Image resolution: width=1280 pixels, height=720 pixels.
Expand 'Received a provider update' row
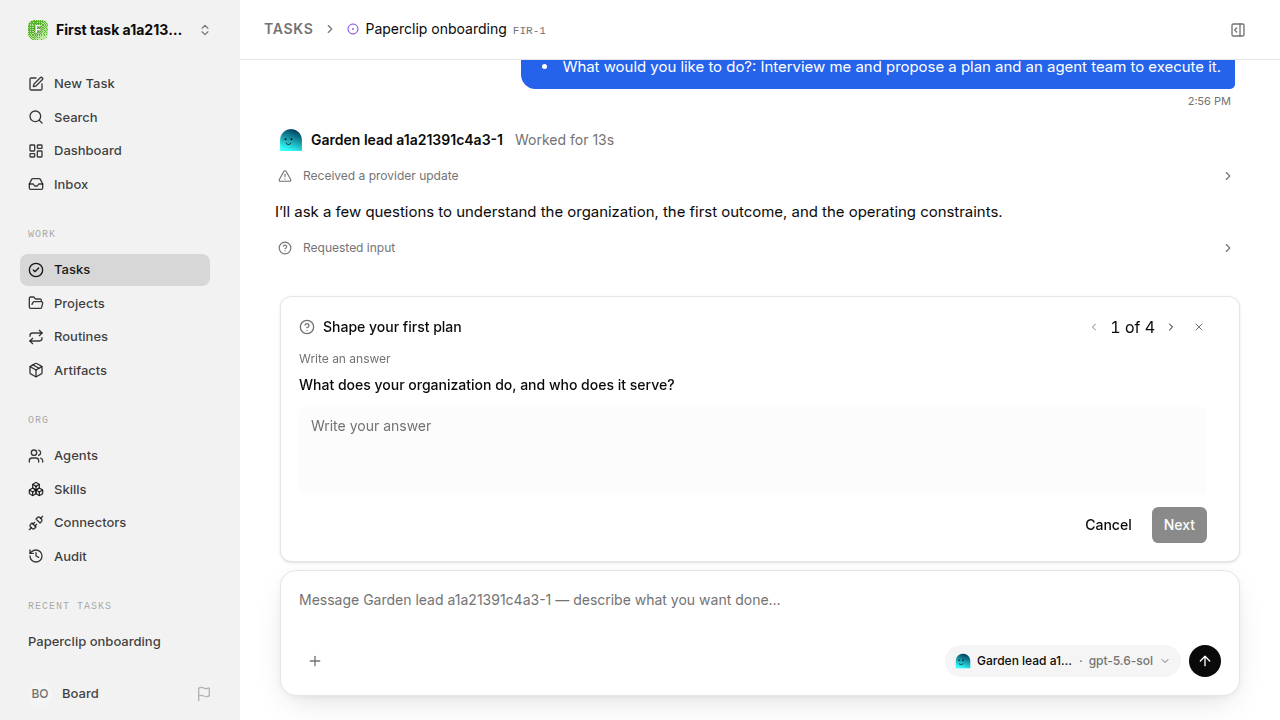pos(756,176)
